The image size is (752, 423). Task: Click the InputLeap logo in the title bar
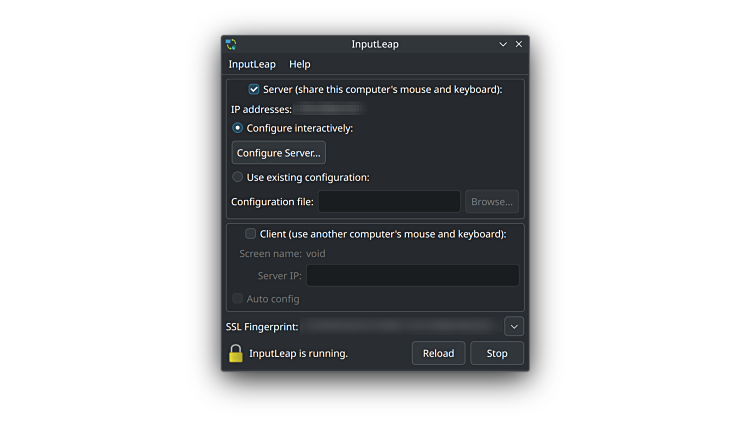click(231, 44)
